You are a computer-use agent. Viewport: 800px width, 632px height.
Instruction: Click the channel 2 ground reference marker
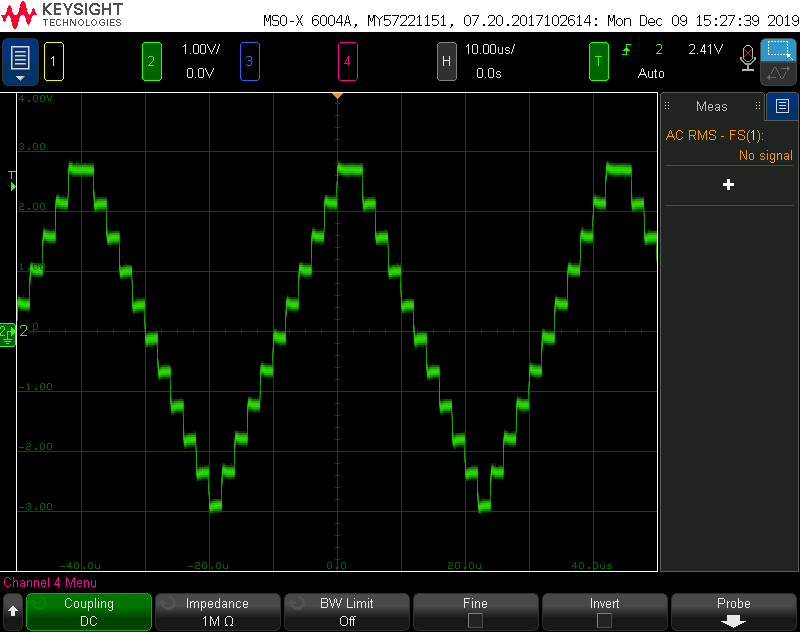point(8,335)
